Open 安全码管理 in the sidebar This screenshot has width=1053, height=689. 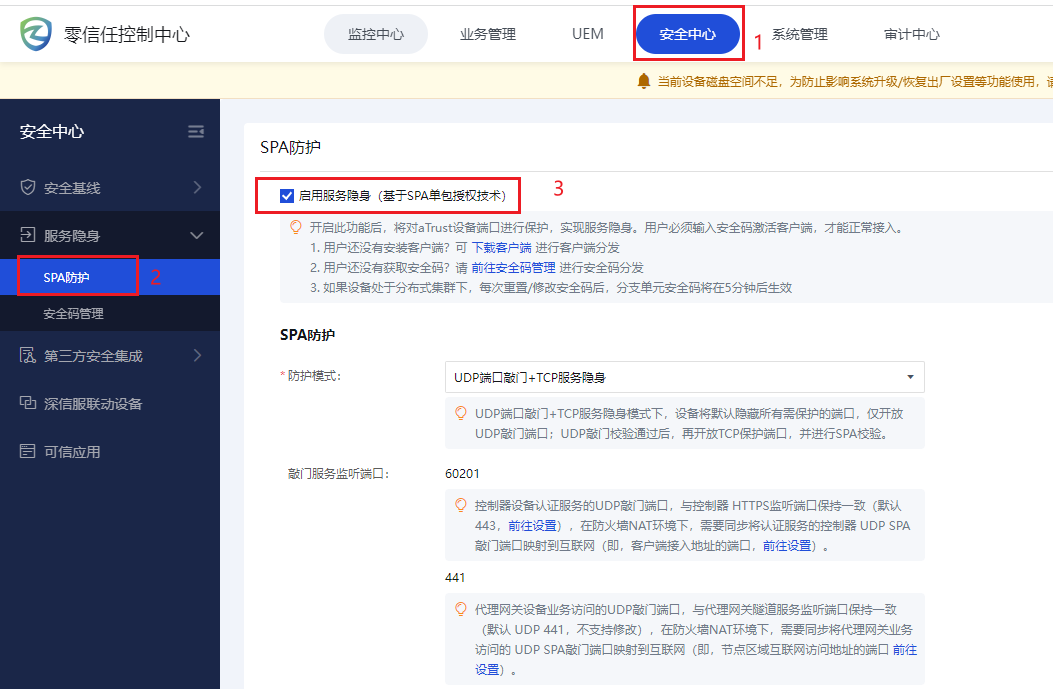[109, 314]
